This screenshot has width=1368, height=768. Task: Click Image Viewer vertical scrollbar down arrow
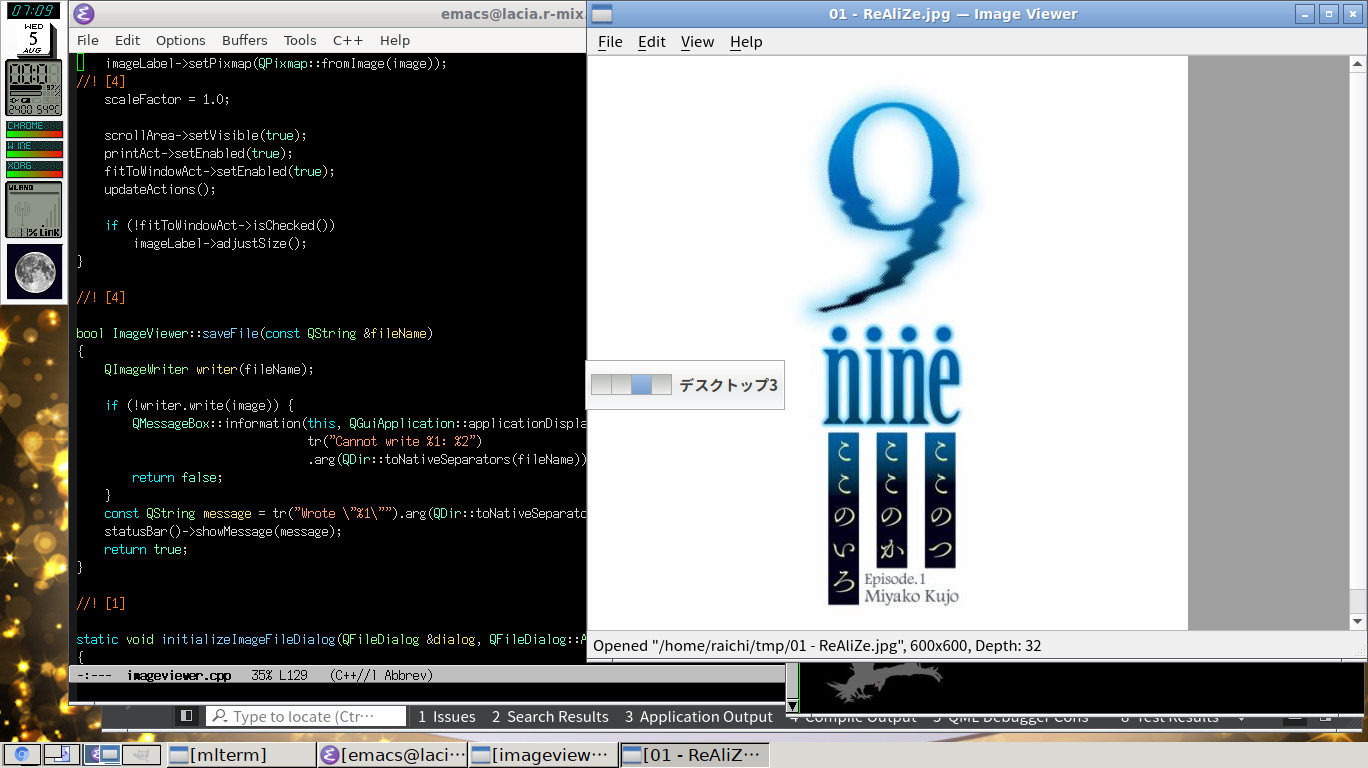tap(1357, 621)
